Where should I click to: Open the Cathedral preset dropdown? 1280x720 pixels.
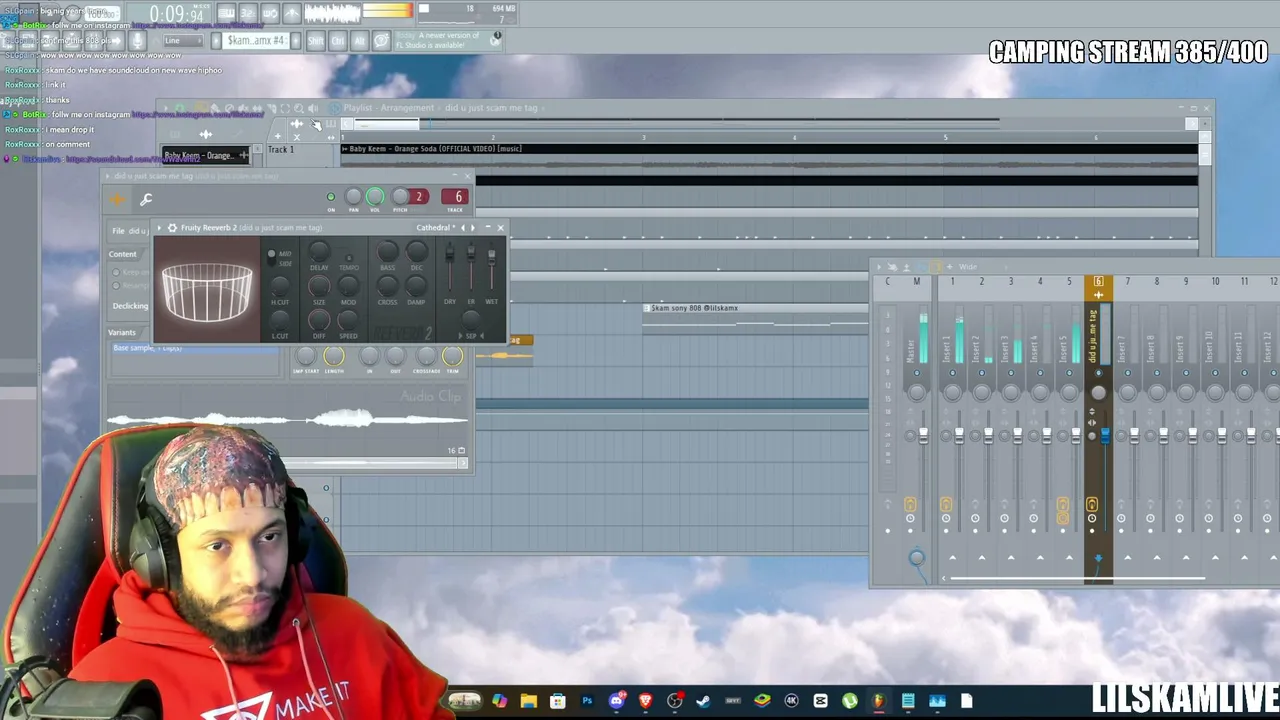435,228
